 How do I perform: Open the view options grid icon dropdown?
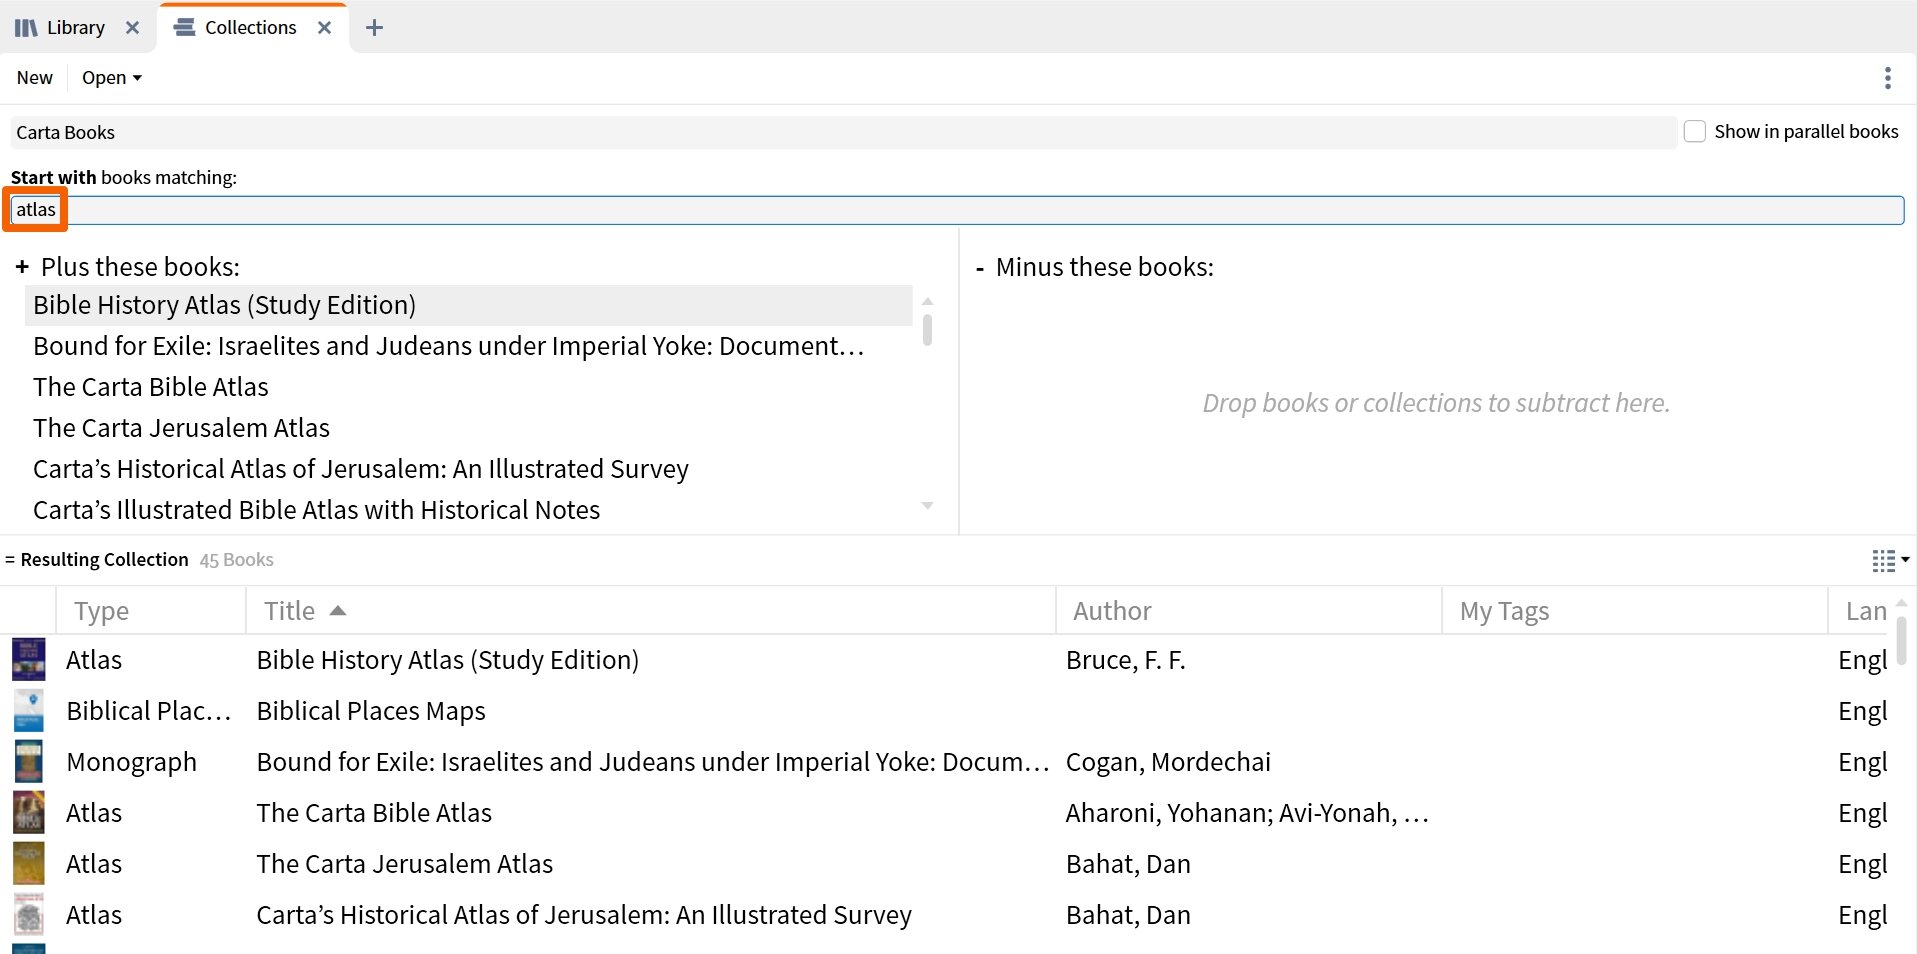click(x=1890, y=561)
